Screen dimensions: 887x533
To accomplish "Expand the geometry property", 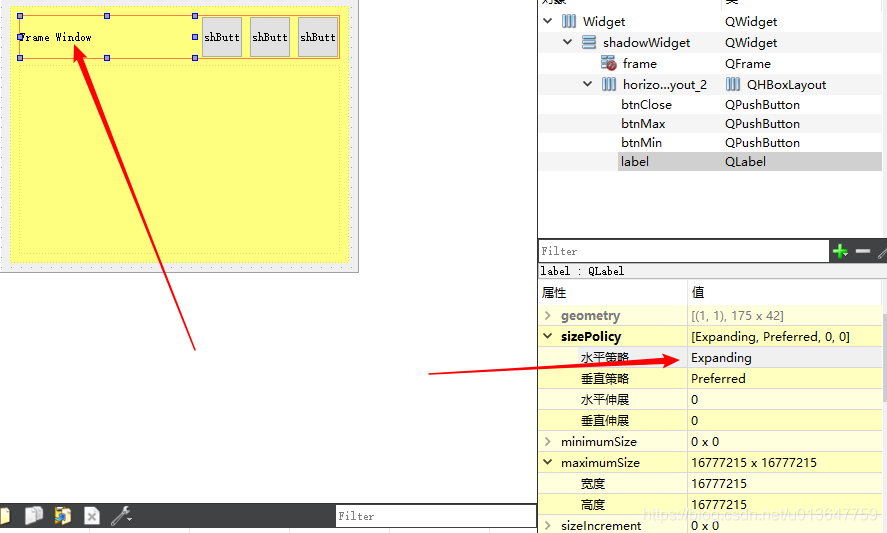I will [x=547, y=315].
